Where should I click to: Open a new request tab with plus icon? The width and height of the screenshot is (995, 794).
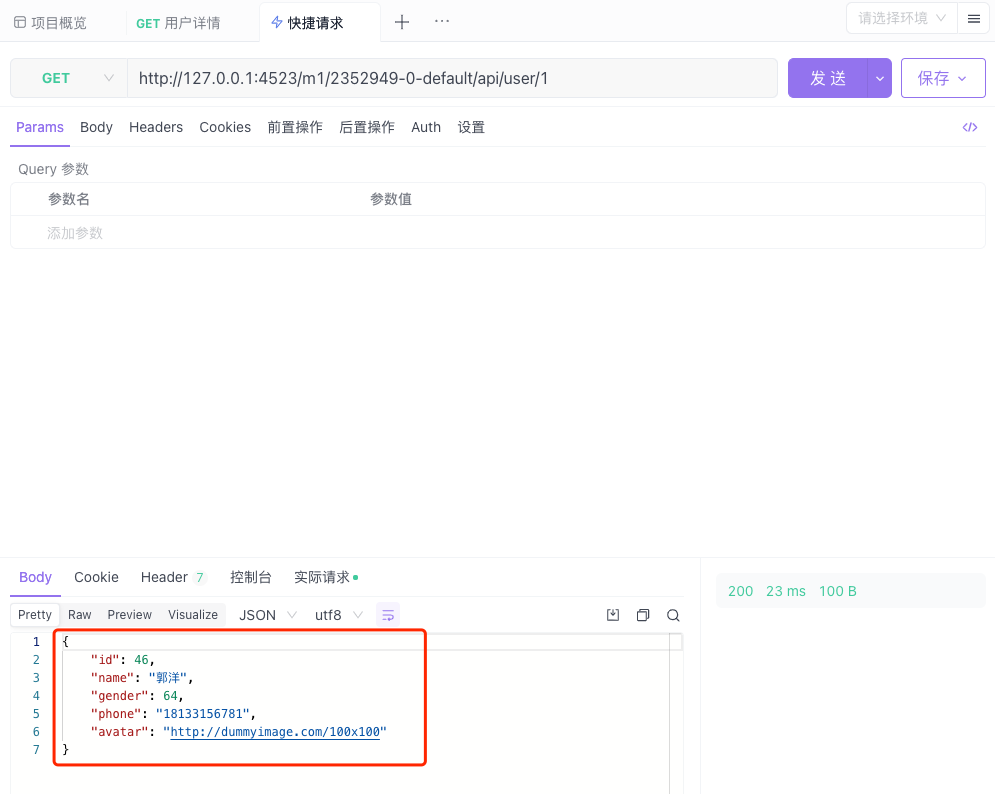(401, 20)
